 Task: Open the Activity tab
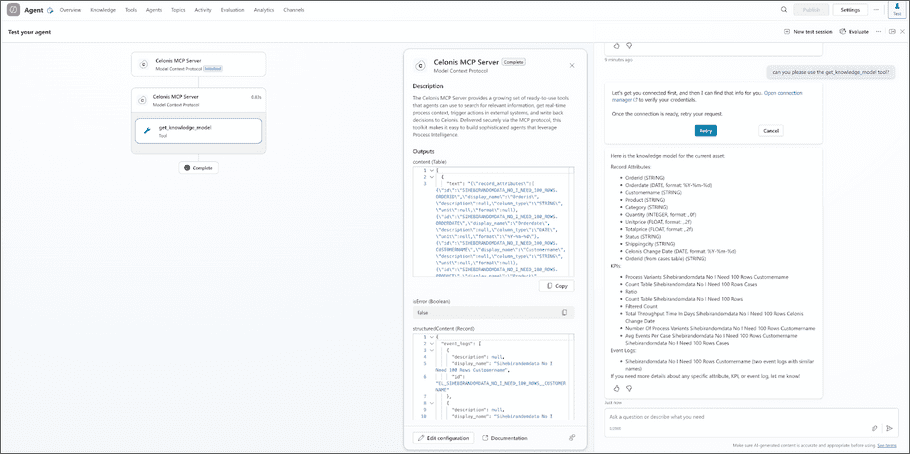203,10
